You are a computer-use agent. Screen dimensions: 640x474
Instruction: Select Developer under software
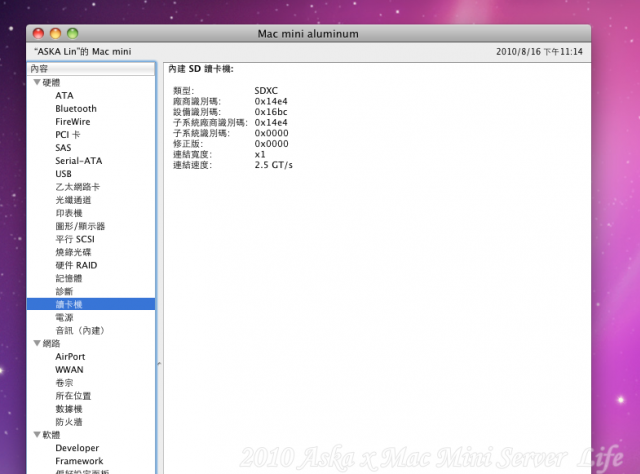pos(77,448)
